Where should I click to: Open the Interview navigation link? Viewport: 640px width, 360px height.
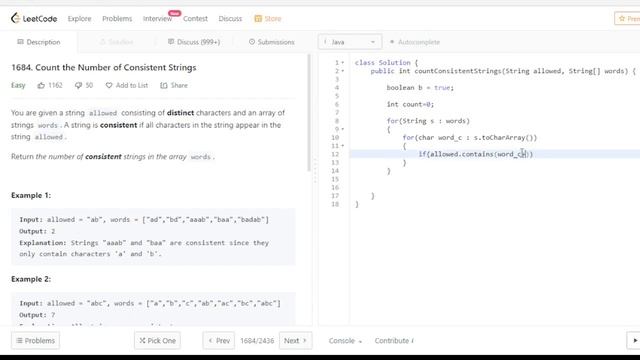(157, 18)
